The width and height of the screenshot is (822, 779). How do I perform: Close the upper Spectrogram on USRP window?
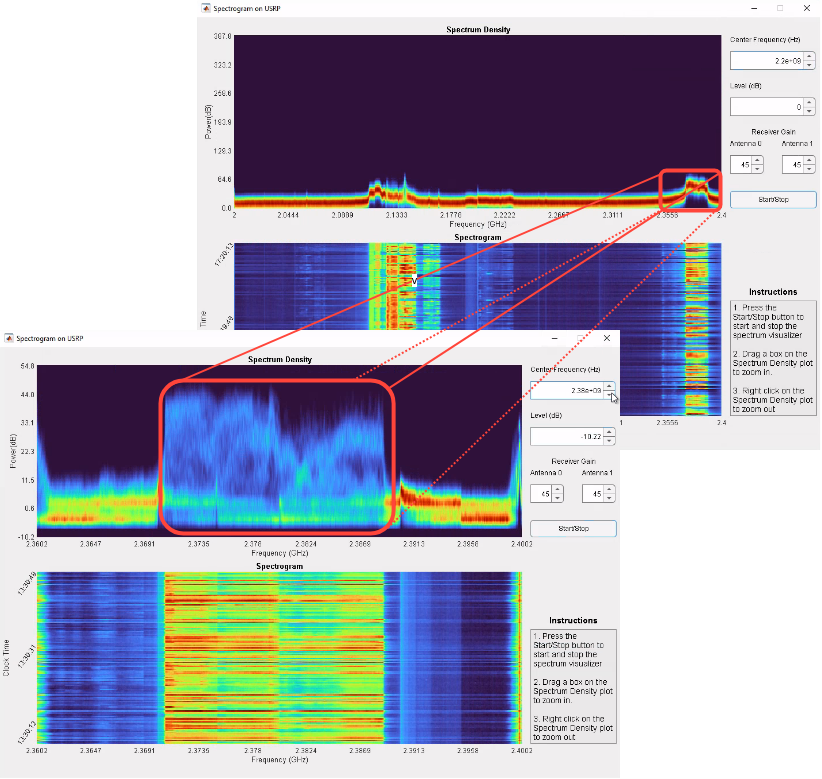click(x=805, y=7)
